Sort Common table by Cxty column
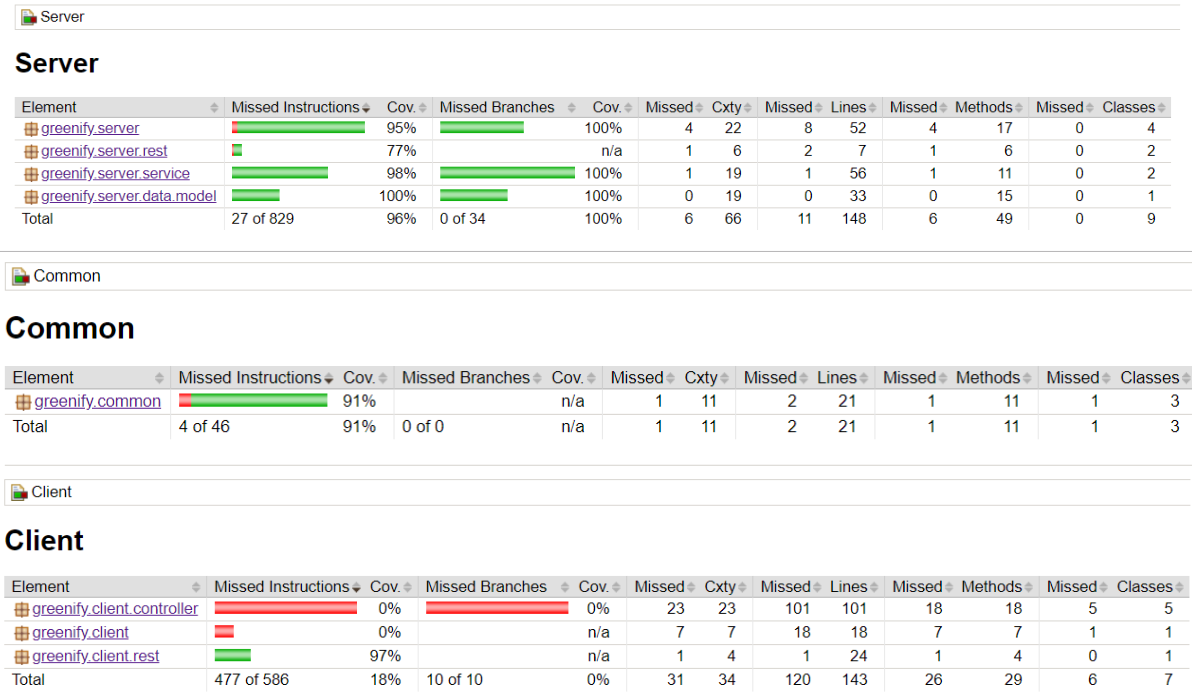Screen dimensions: 1192x698 coord(705,378)
